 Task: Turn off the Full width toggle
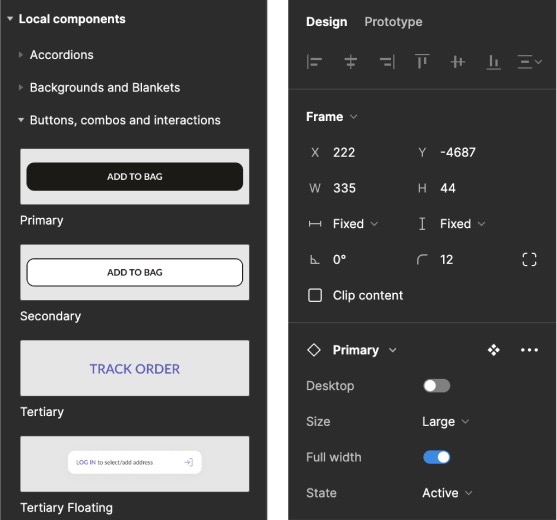click(x=437, y=457)
